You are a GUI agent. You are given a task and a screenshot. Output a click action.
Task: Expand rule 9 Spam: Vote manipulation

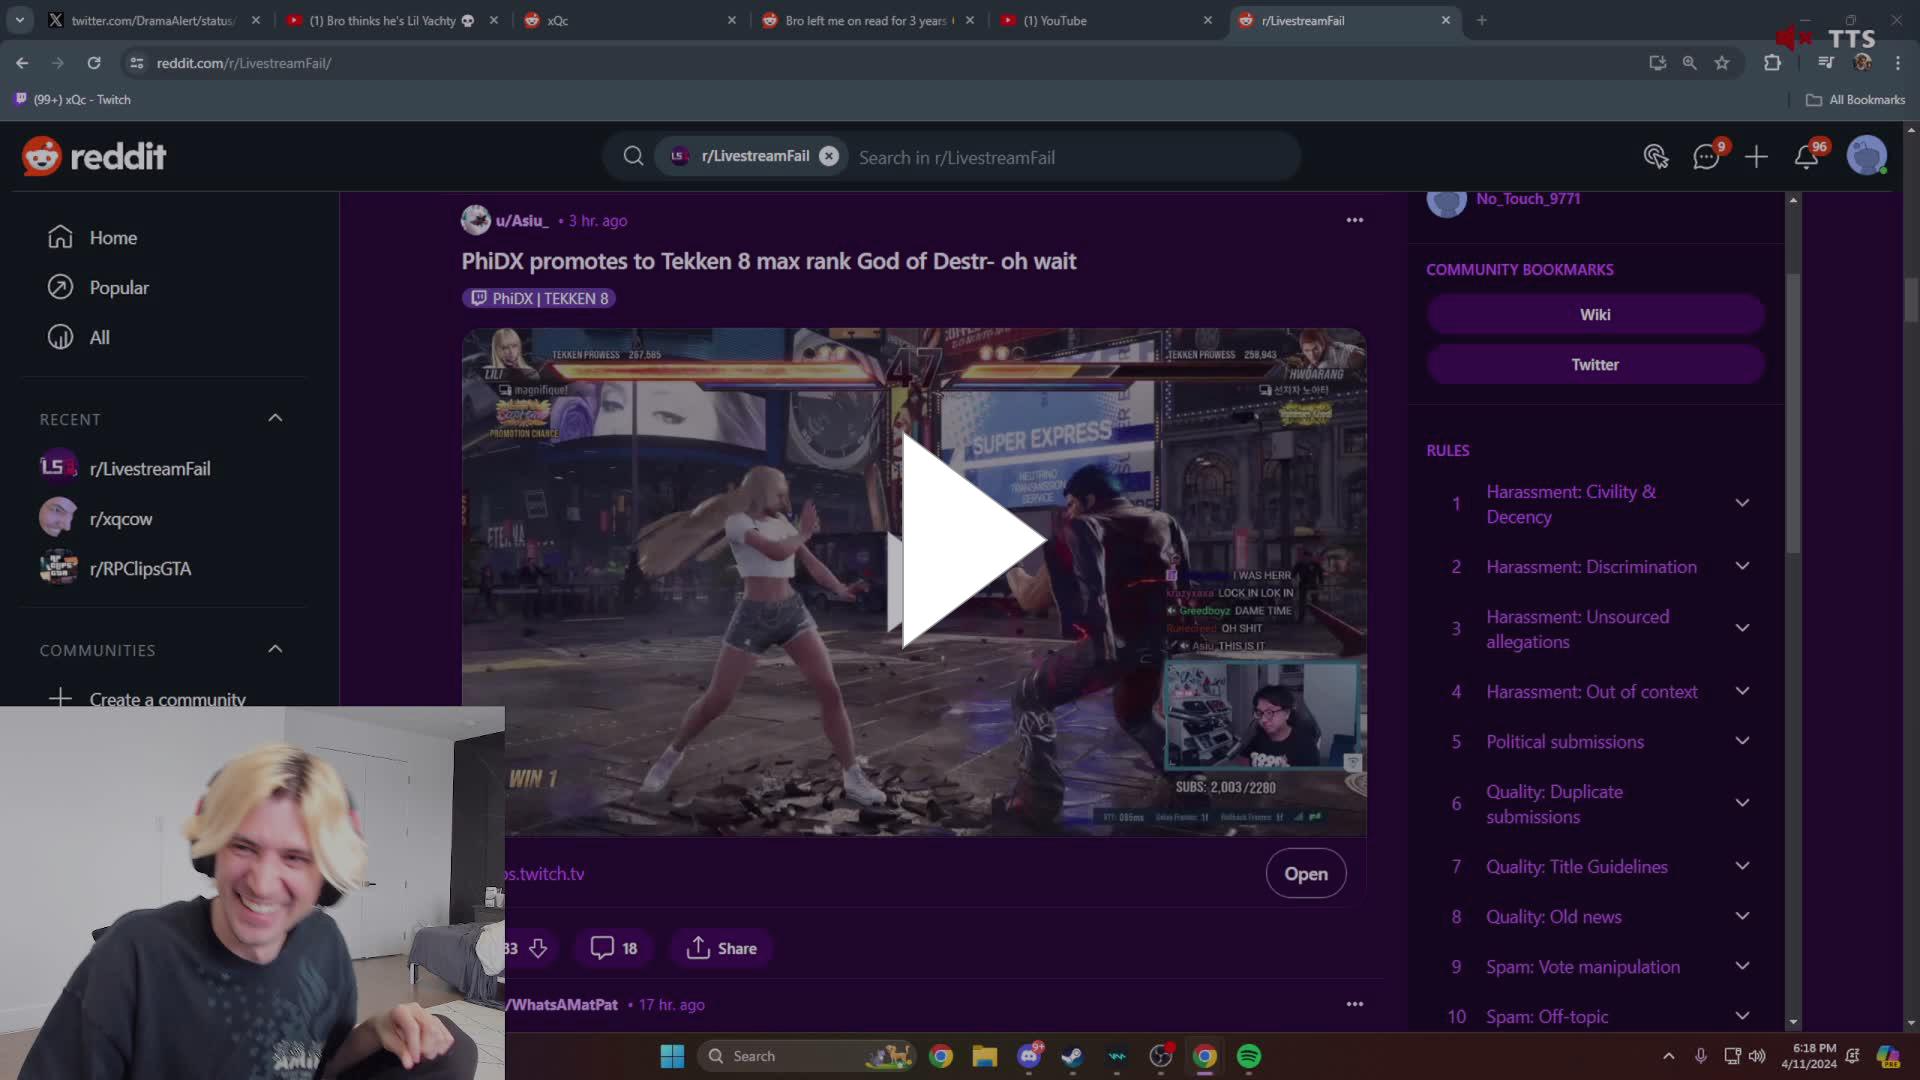(x=1742, y=966)
